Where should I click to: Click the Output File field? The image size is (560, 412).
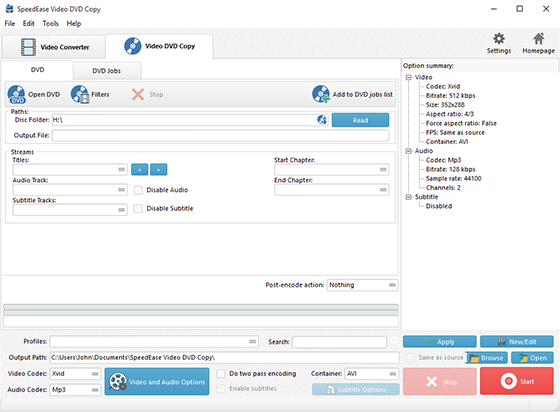220,136
